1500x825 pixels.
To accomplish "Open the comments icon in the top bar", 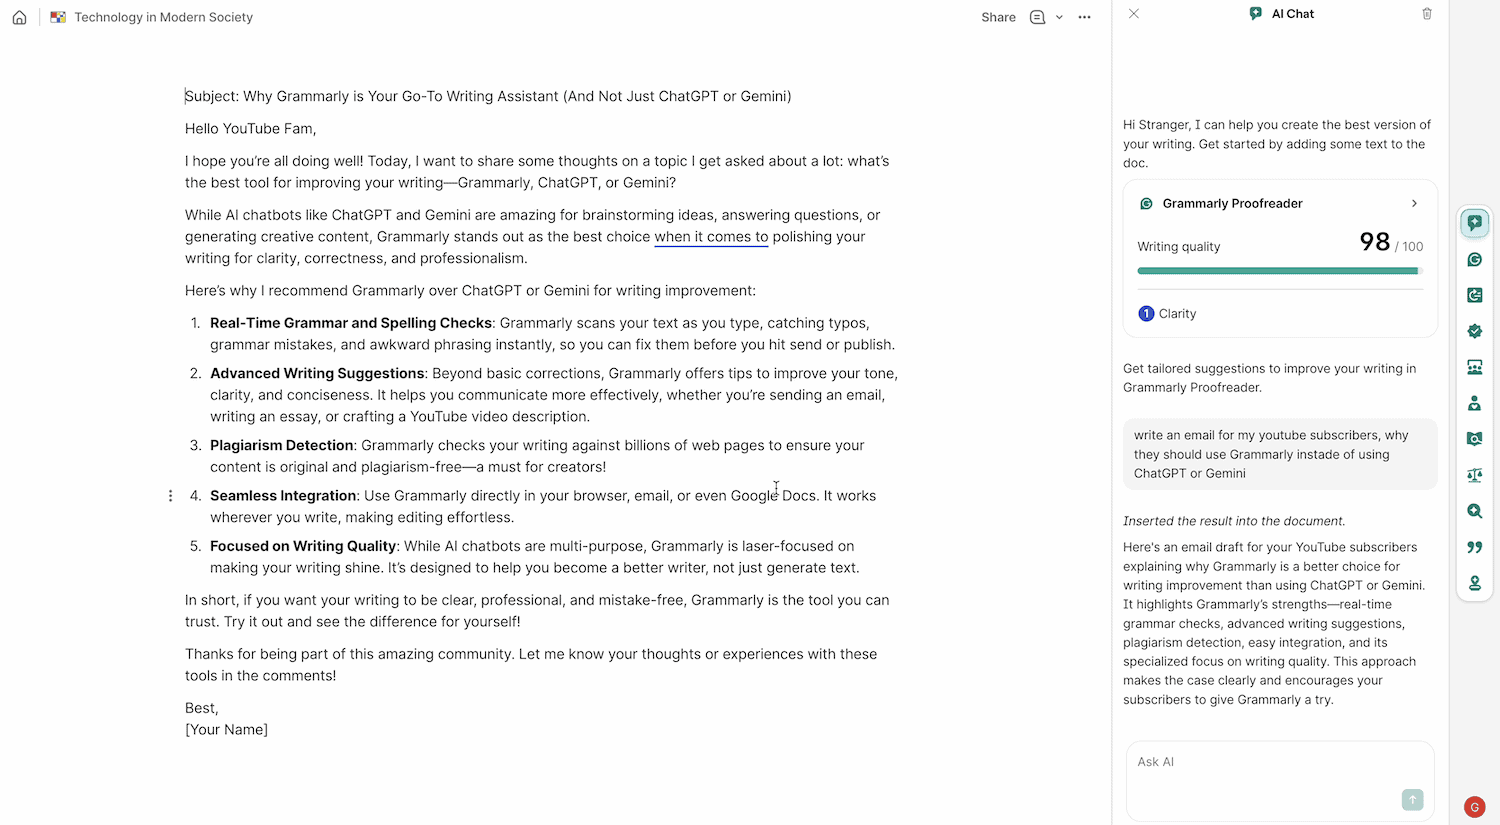I will (1037, 17).
